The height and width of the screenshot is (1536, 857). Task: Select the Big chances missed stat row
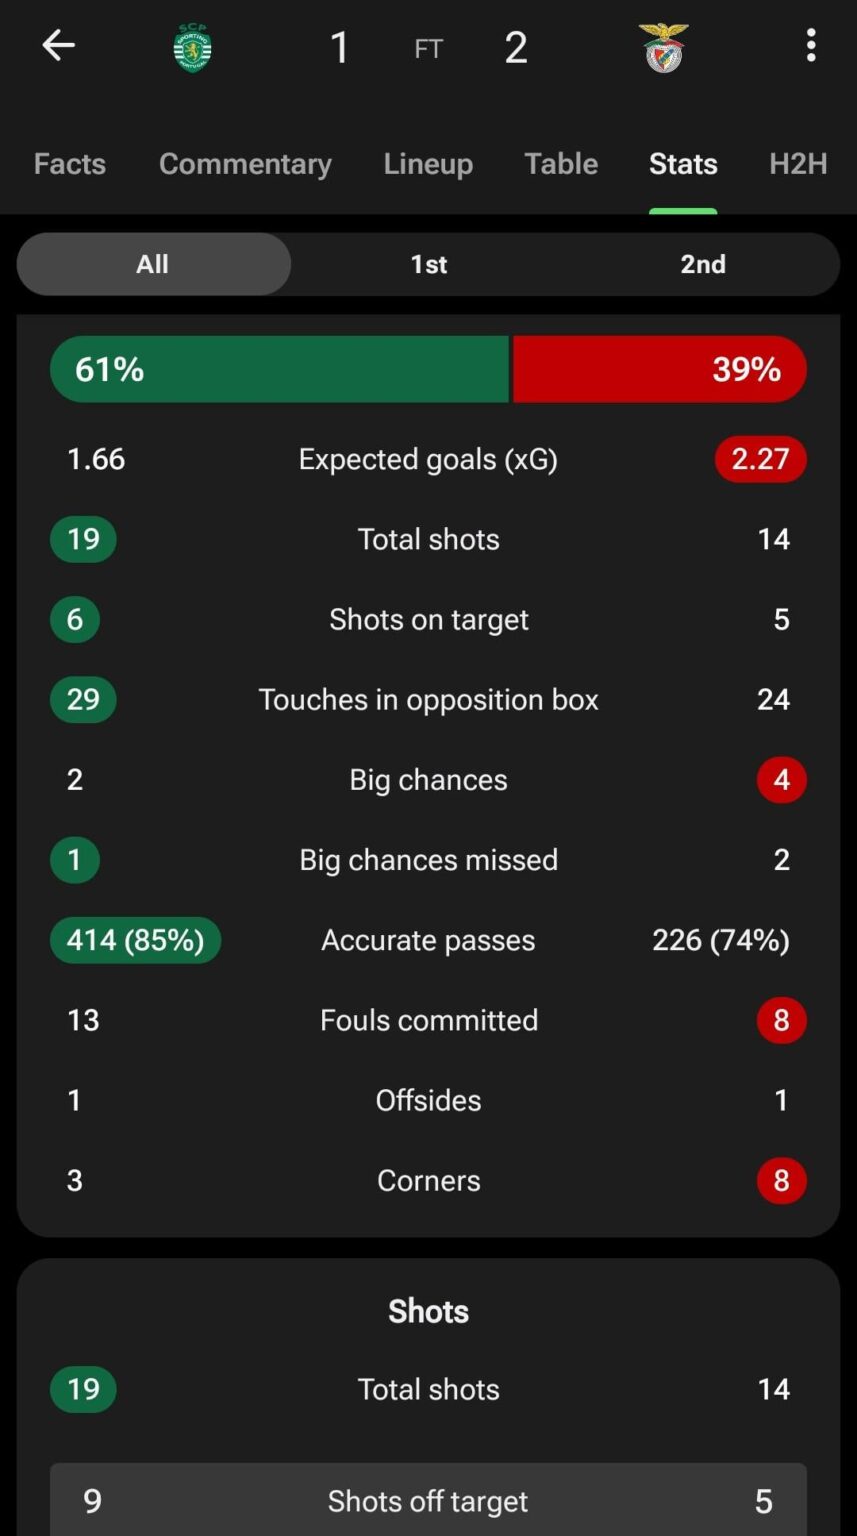(x=428, y=859)
